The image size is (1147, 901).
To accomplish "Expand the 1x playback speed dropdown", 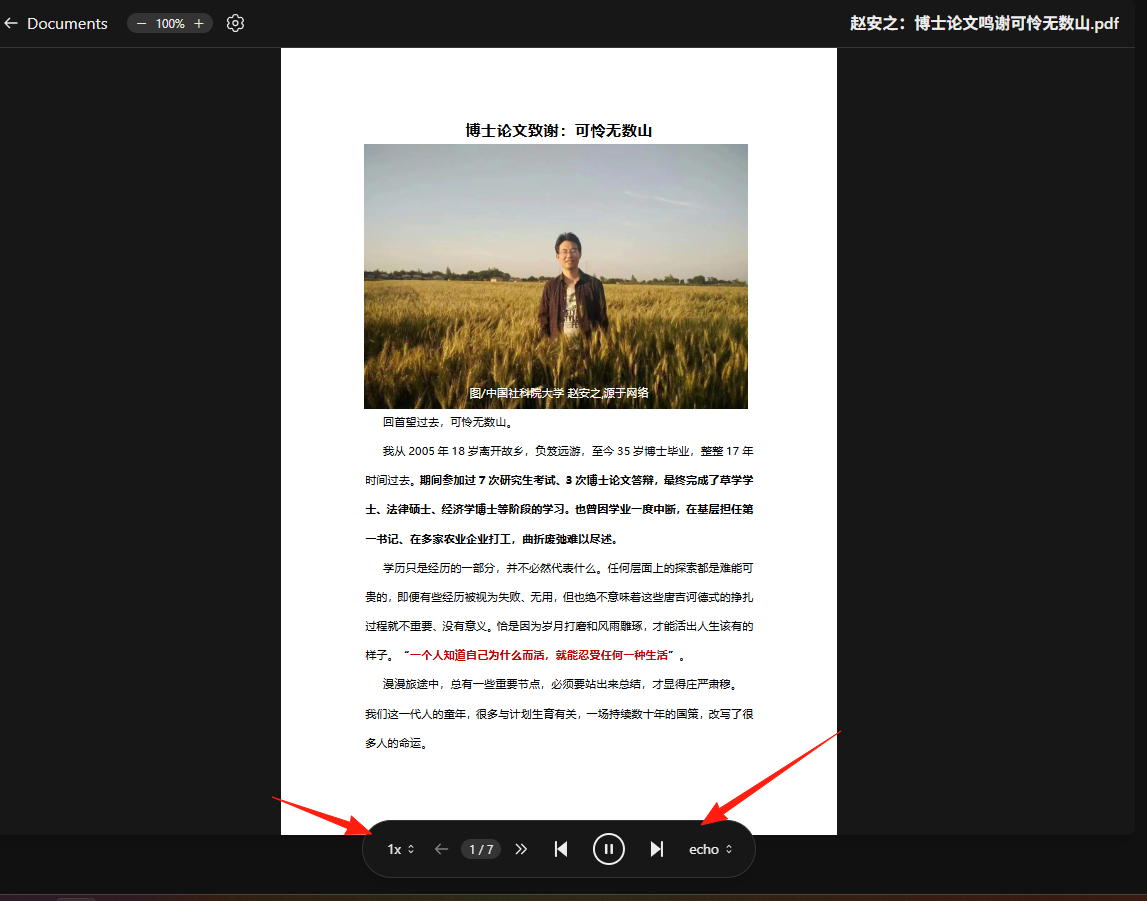I will pos(401,849).
